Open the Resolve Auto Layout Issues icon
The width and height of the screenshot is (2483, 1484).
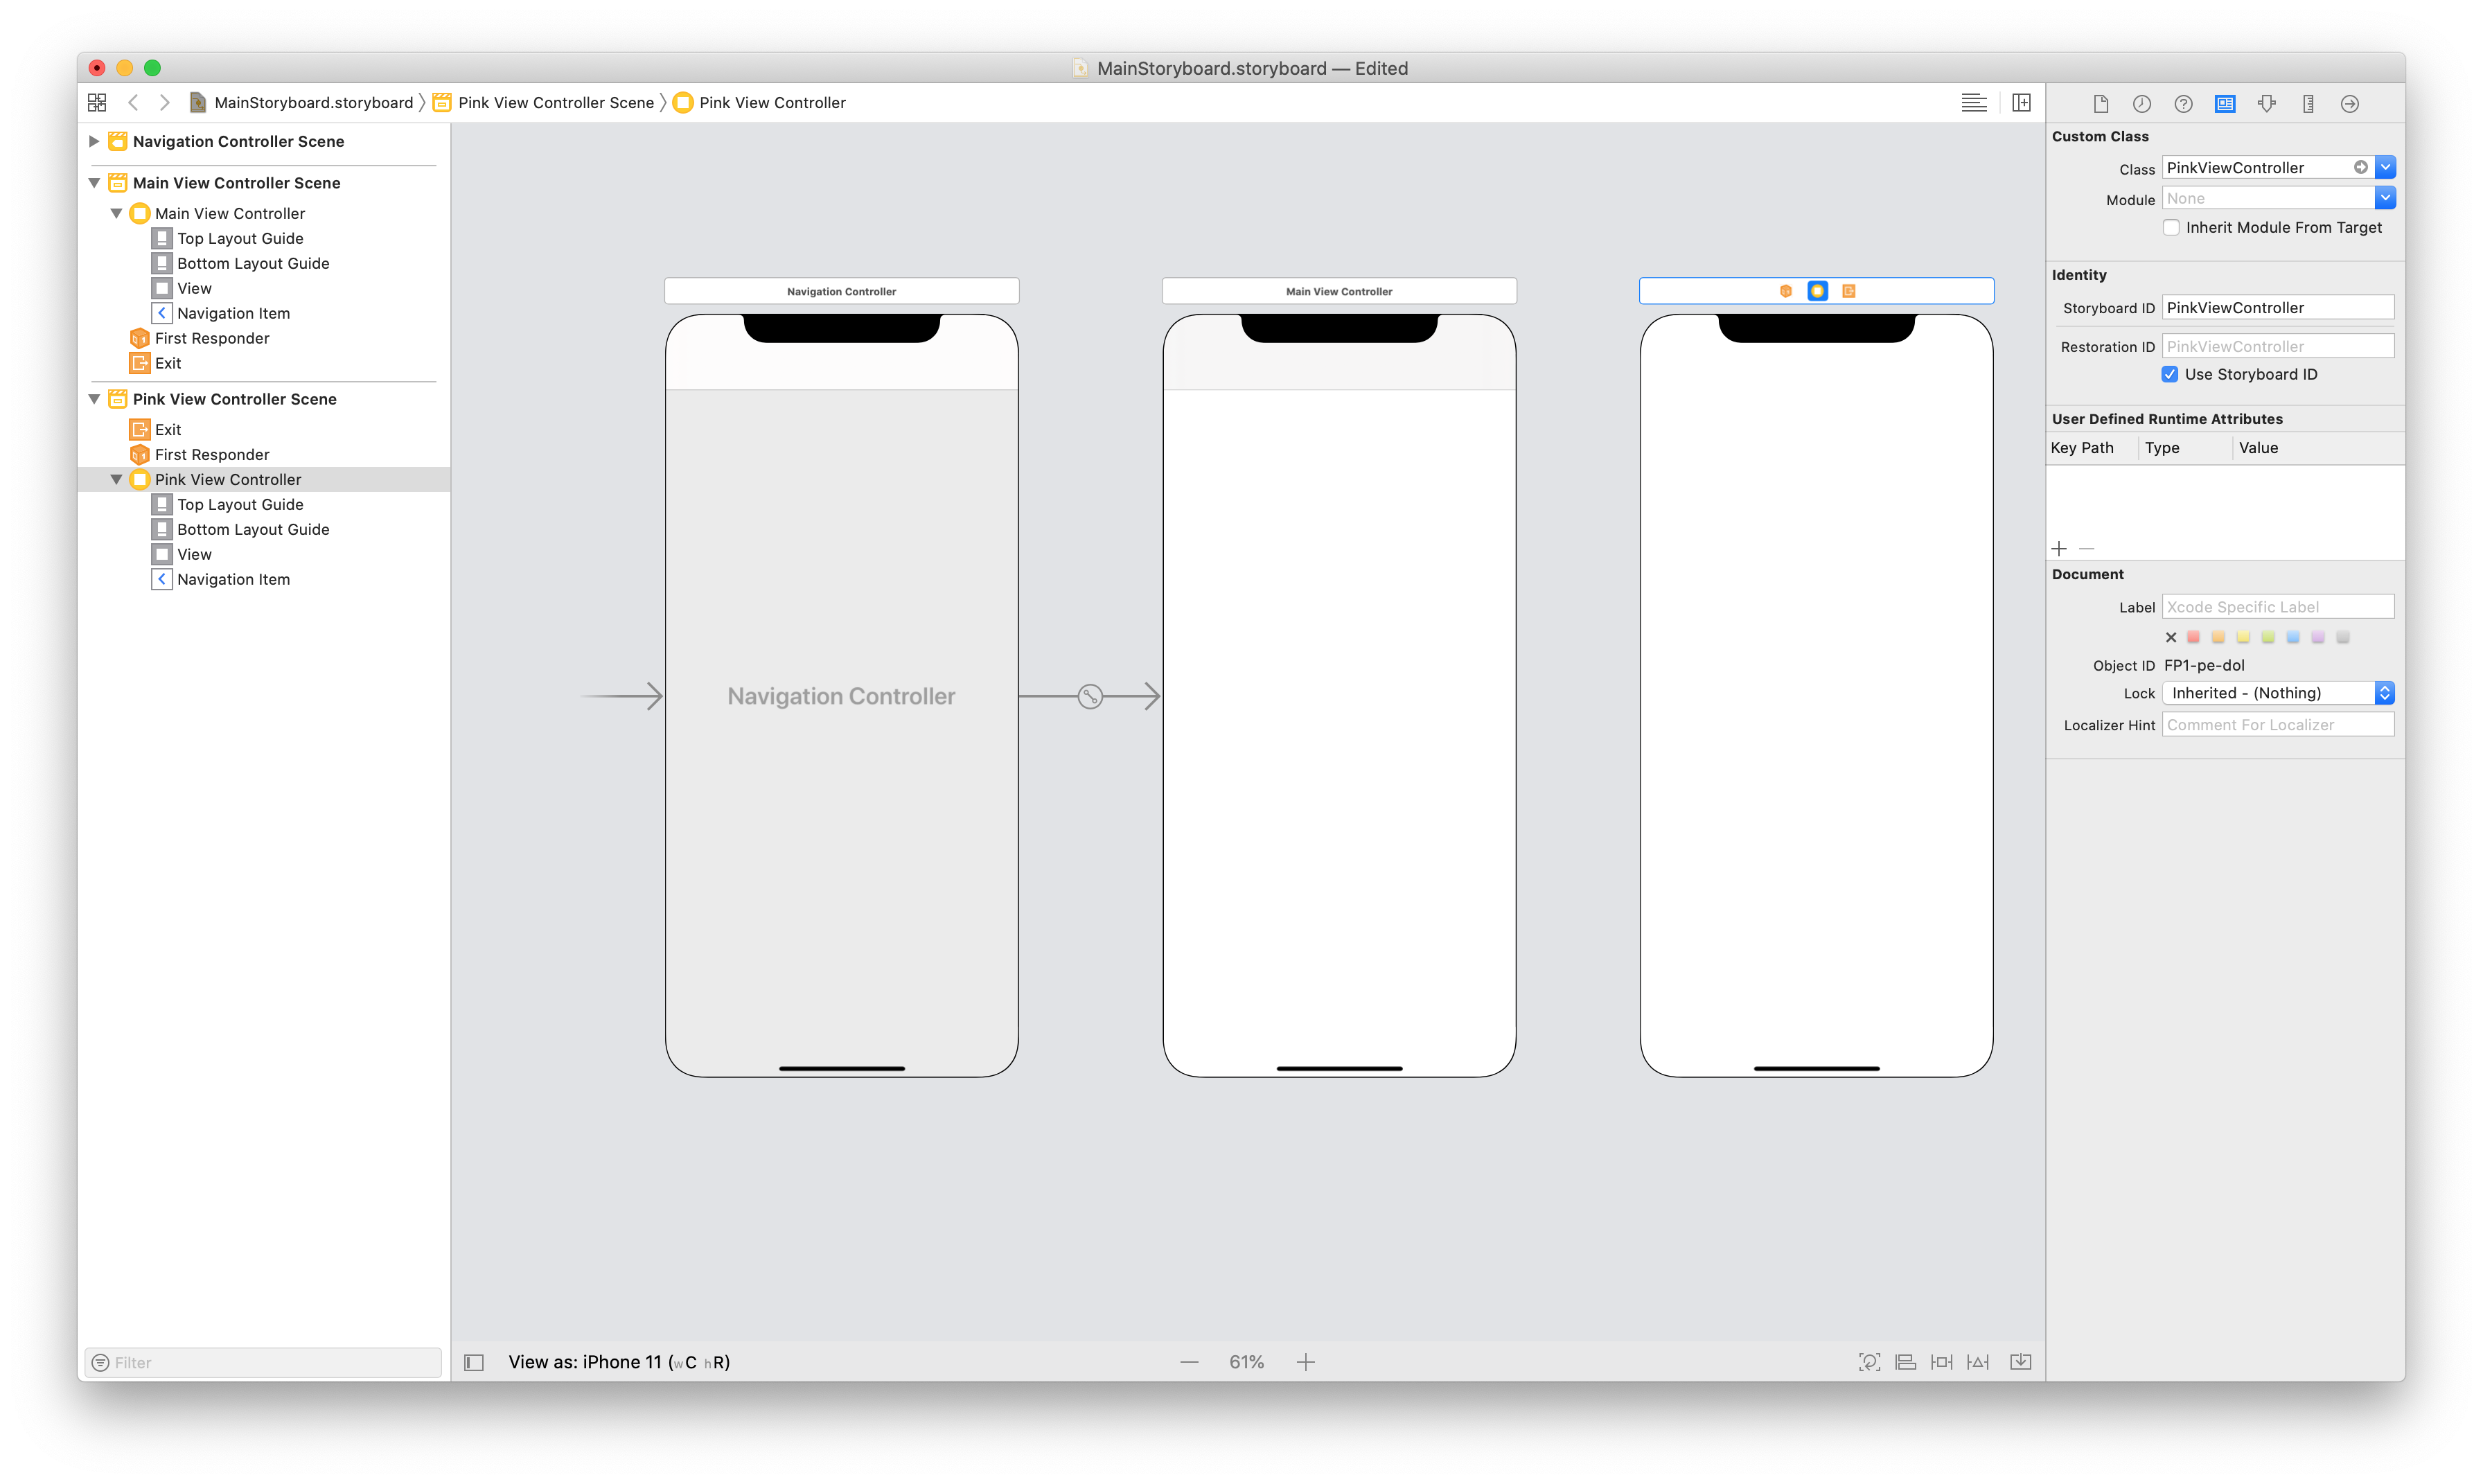[1978, 1361]
